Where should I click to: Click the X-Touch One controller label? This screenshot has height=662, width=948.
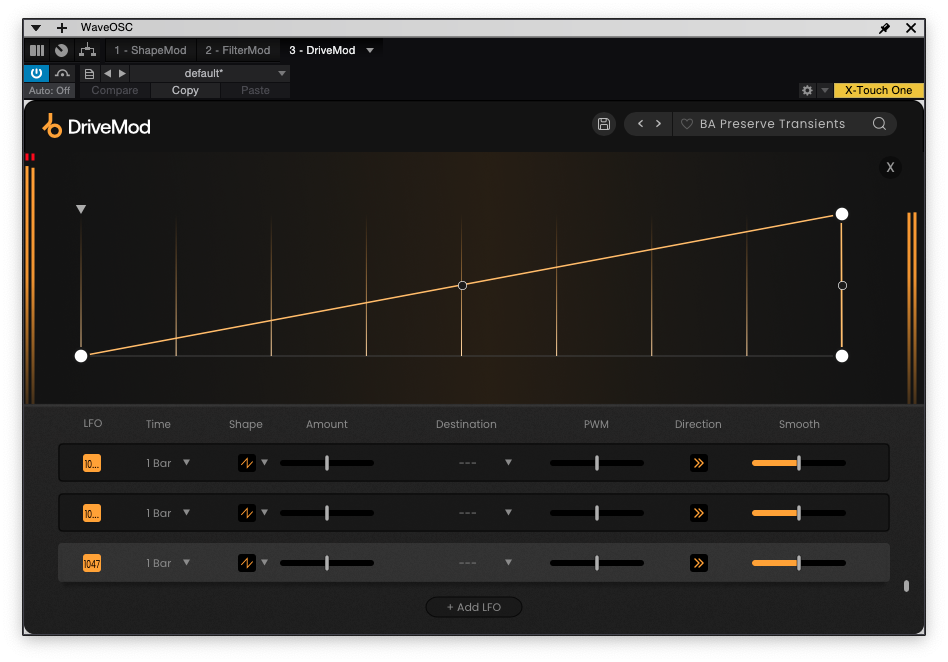(878, 90)
